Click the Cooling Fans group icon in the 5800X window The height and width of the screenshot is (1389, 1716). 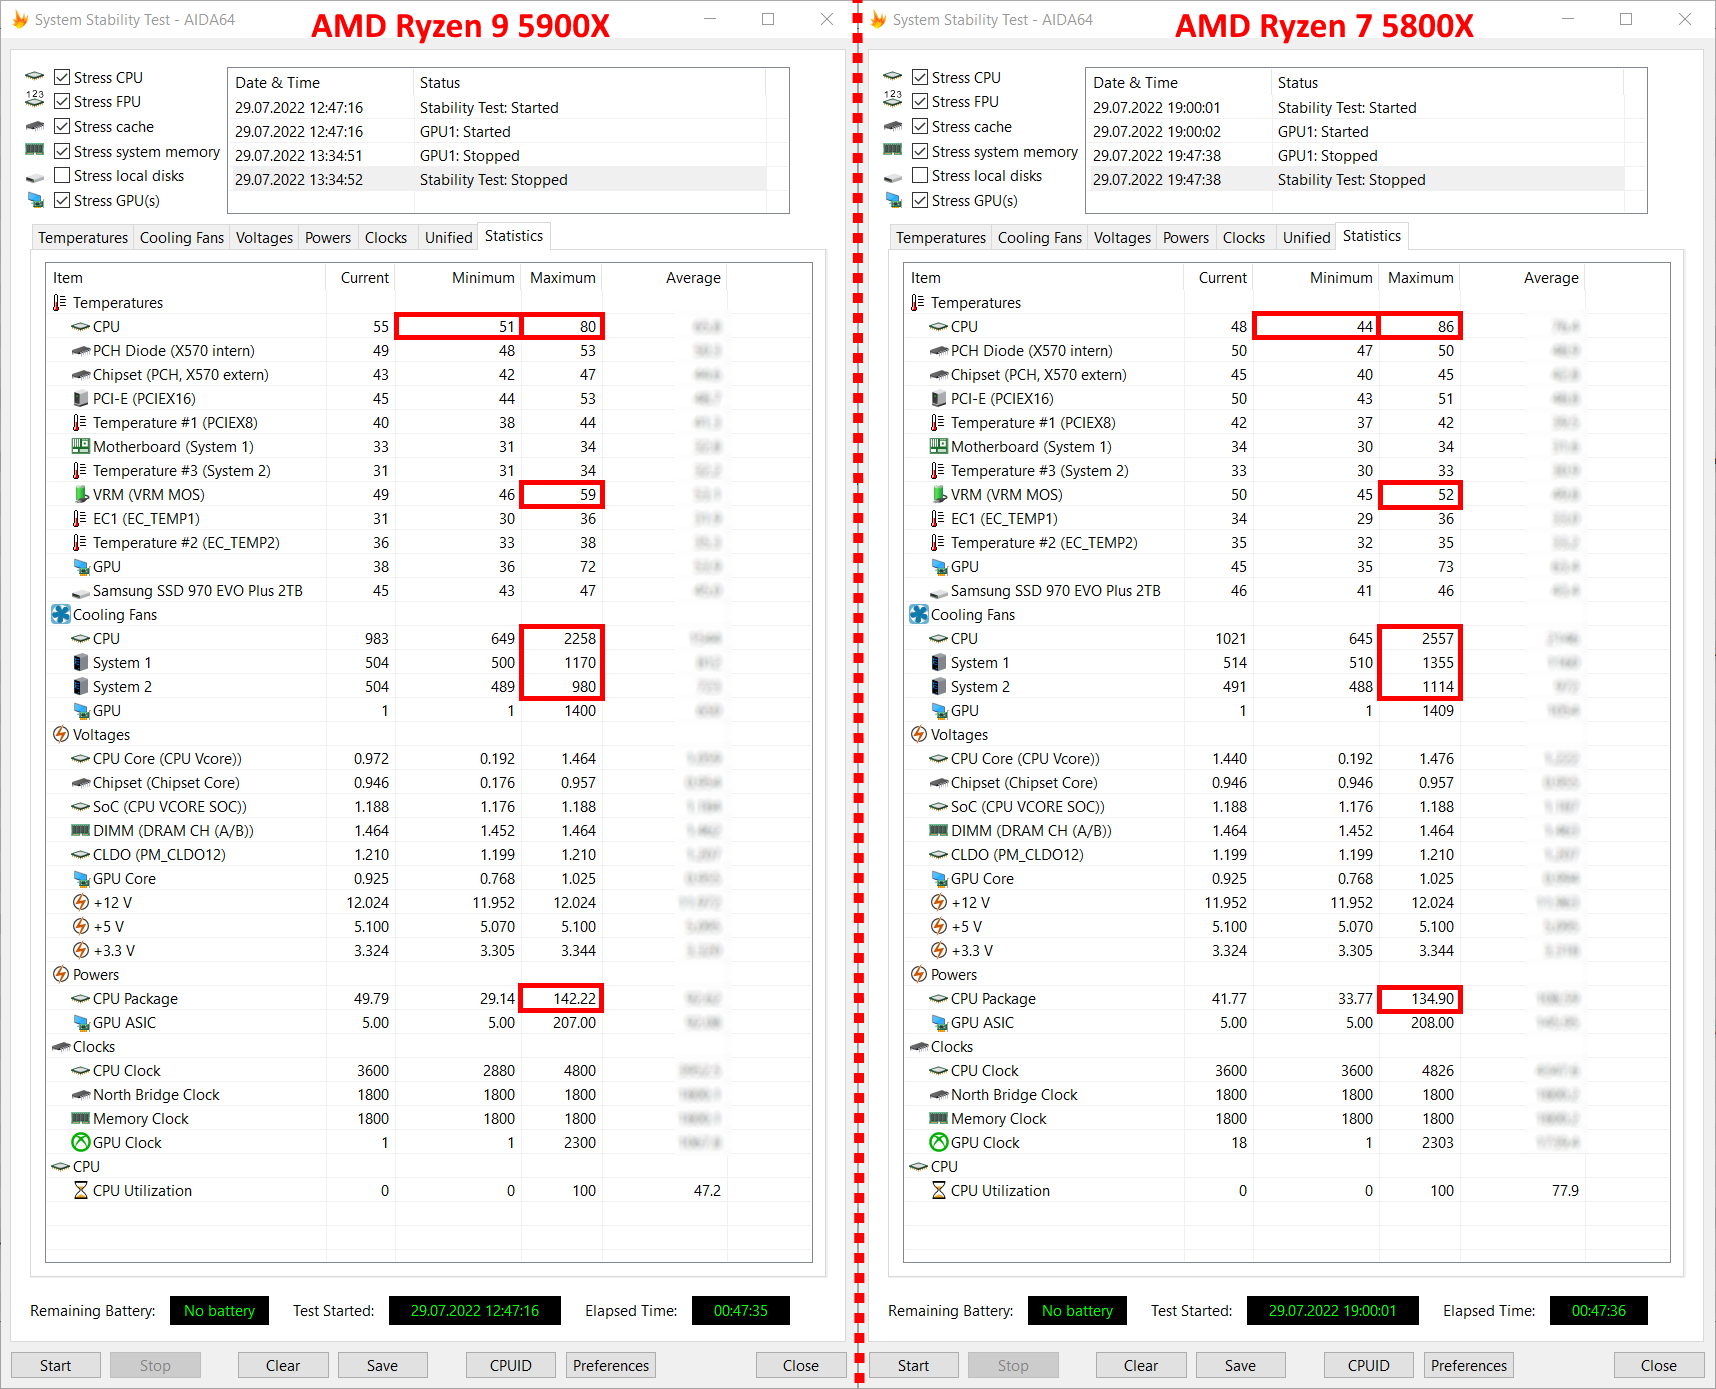pos(919,614)
